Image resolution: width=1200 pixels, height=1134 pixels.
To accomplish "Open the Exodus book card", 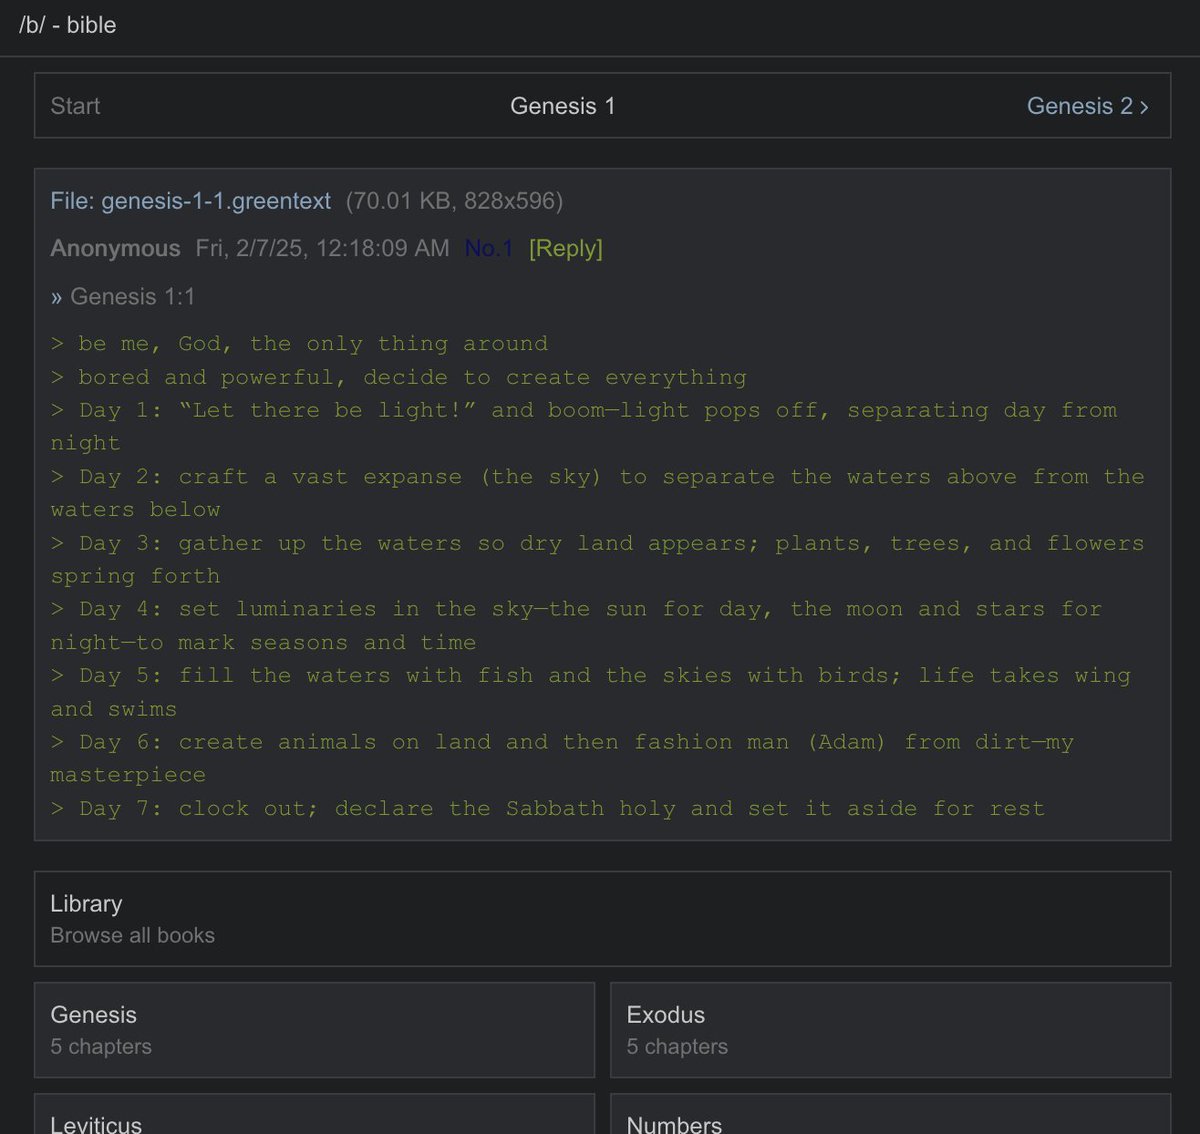I will [890, 1030].
